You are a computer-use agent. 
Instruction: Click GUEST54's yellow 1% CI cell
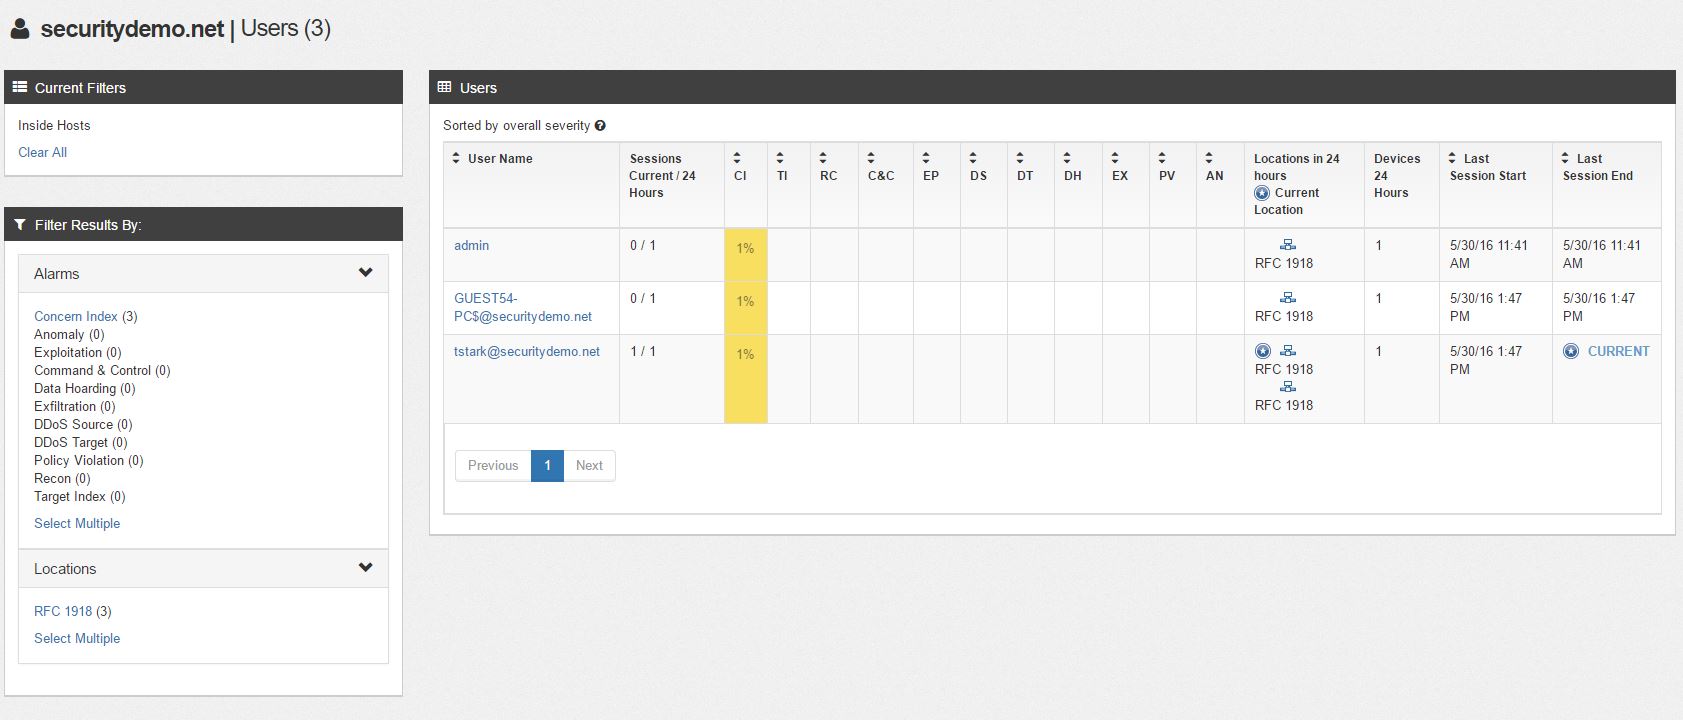(x=746, y=308)
